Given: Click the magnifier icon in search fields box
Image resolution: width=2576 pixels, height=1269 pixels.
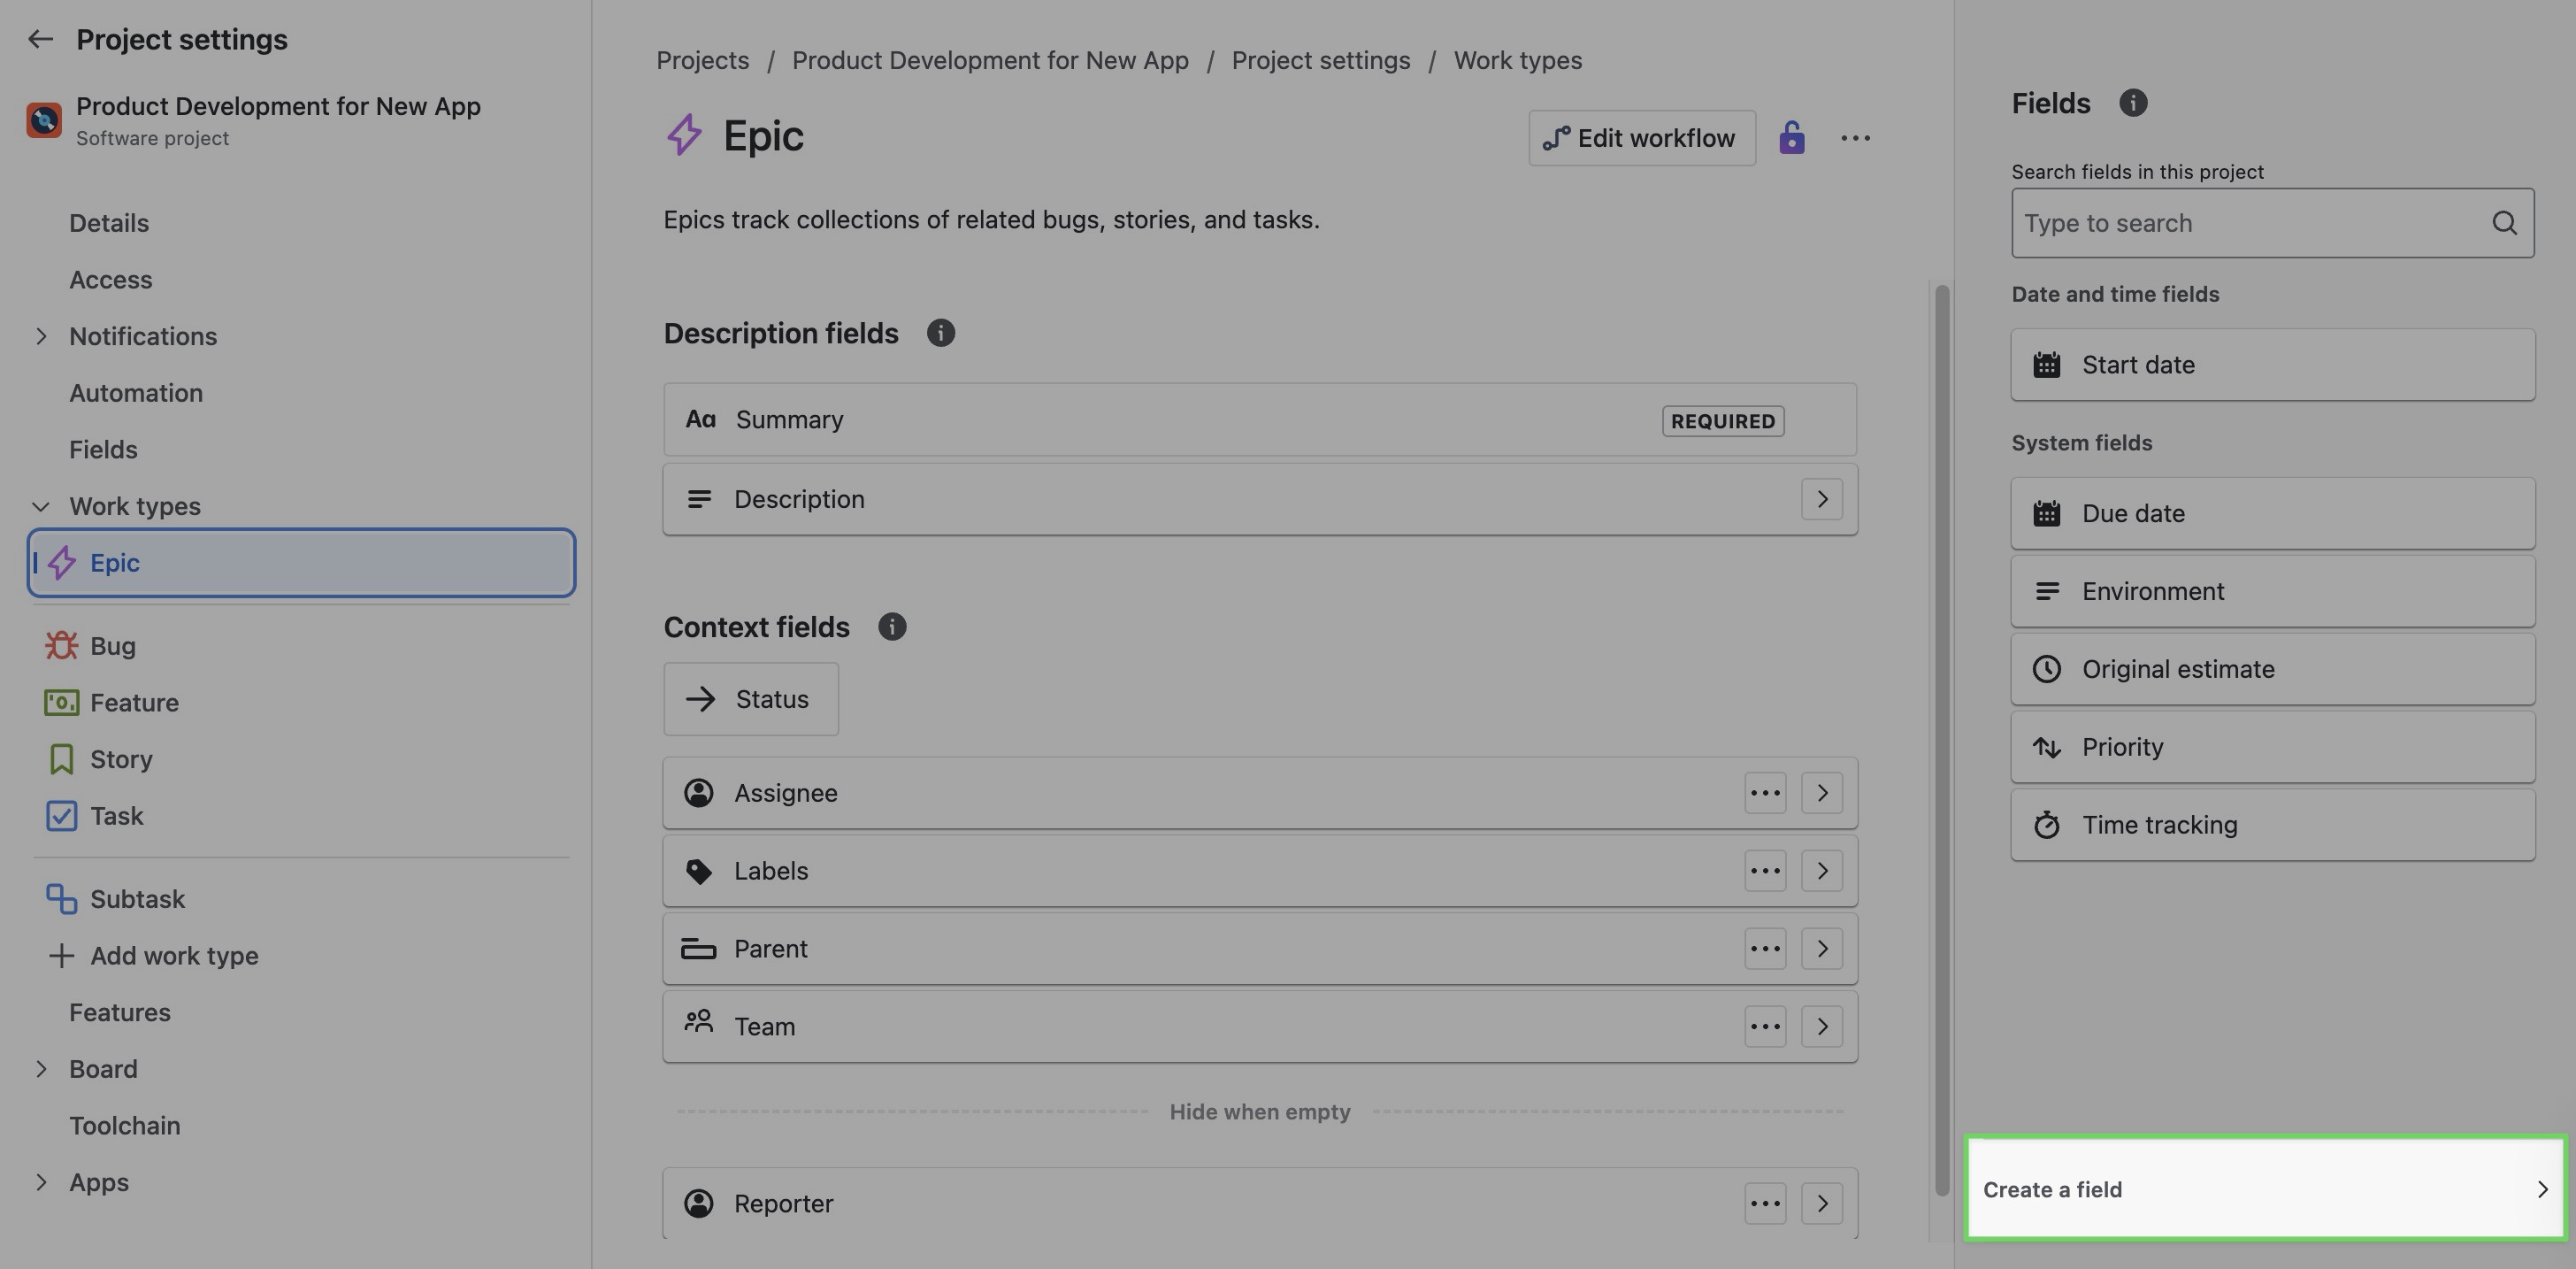Looking at the screenshot, I should pos(2504,223).
